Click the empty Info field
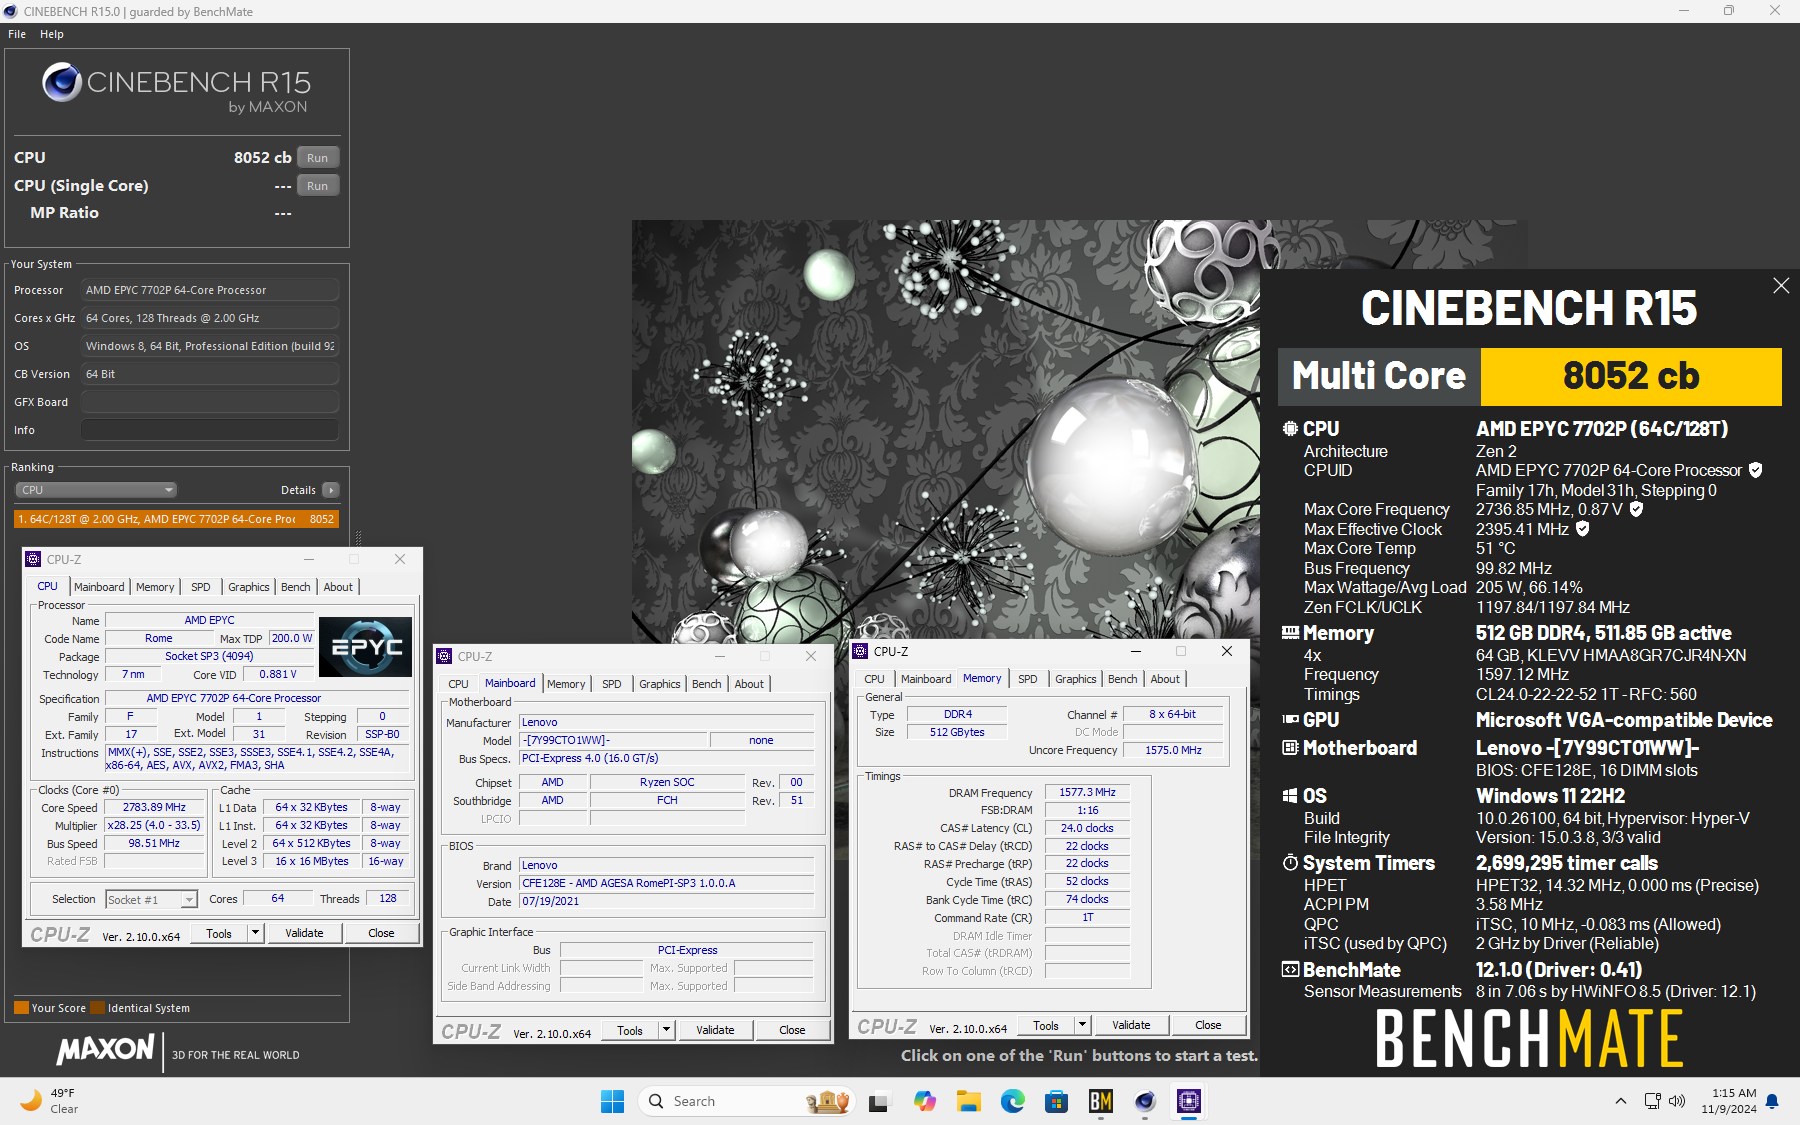The width and height of the screenshot is (1800, 1125). [x=210, y=430]
